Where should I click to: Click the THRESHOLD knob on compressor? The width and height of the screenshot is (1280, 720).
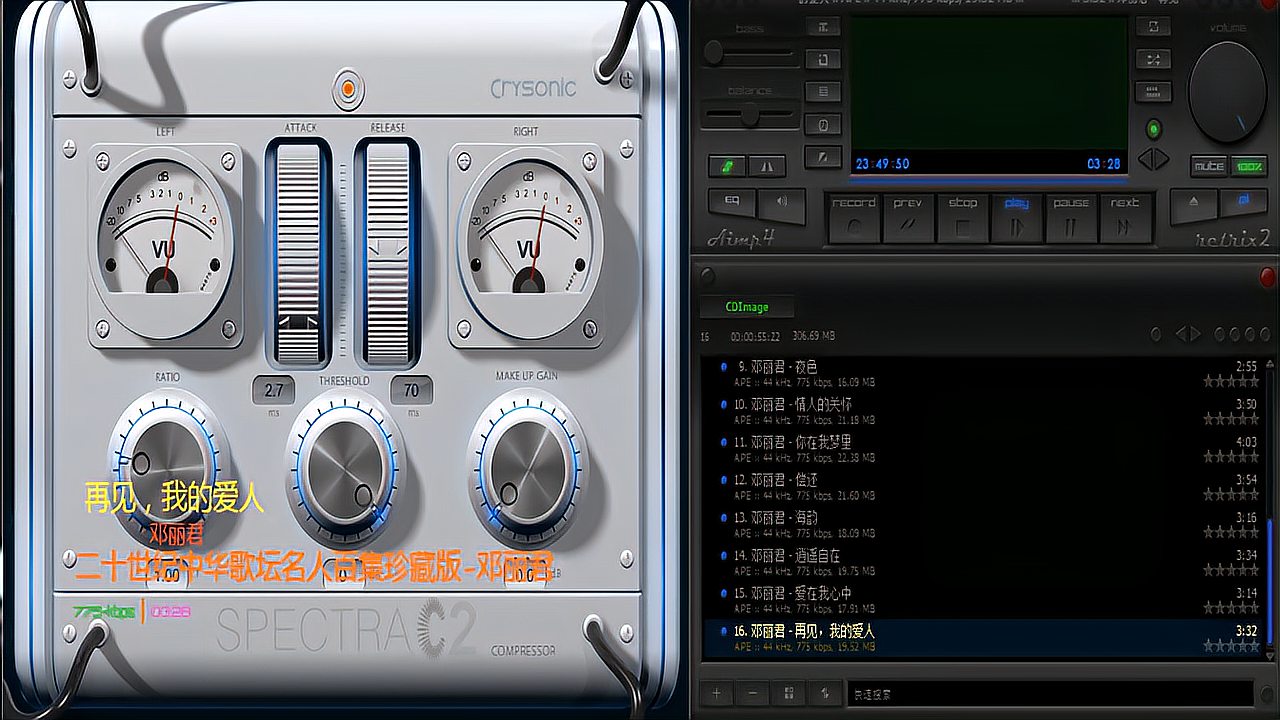(346, 467)
